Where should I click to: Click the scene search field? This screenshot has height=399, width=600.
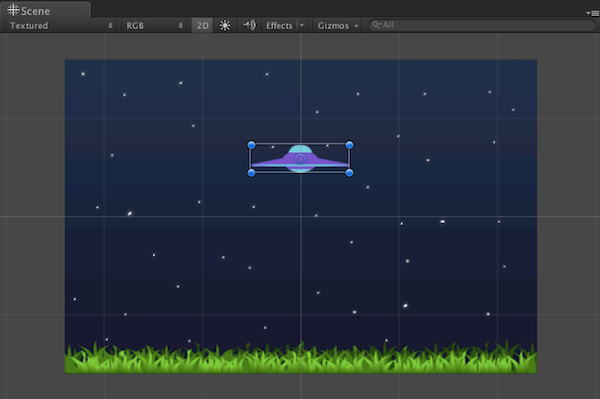click(x=482, y=25)
